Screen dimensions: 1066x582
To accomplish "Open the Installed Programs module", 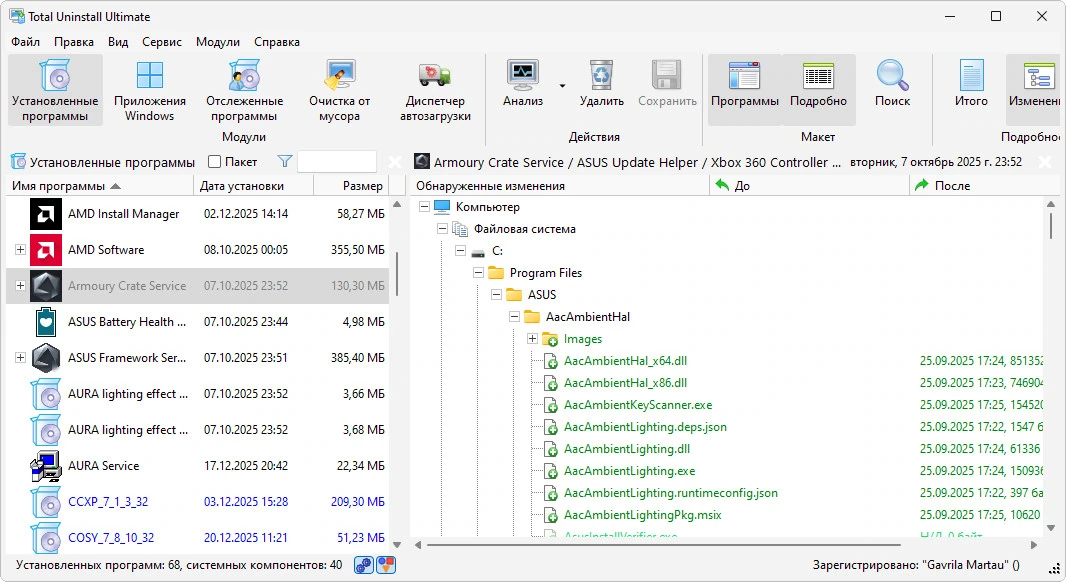I will (55, 90).
